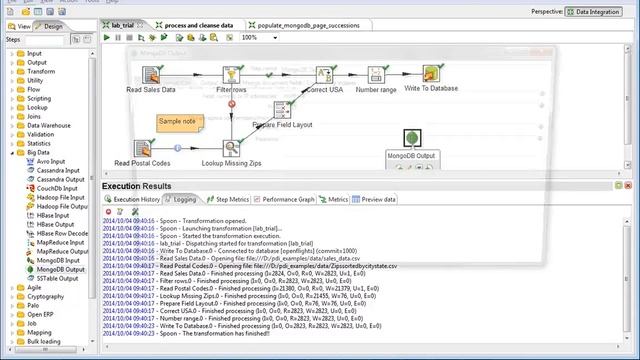Collapse the Big Data folder
Screen dimensions: 640x360
12,153
